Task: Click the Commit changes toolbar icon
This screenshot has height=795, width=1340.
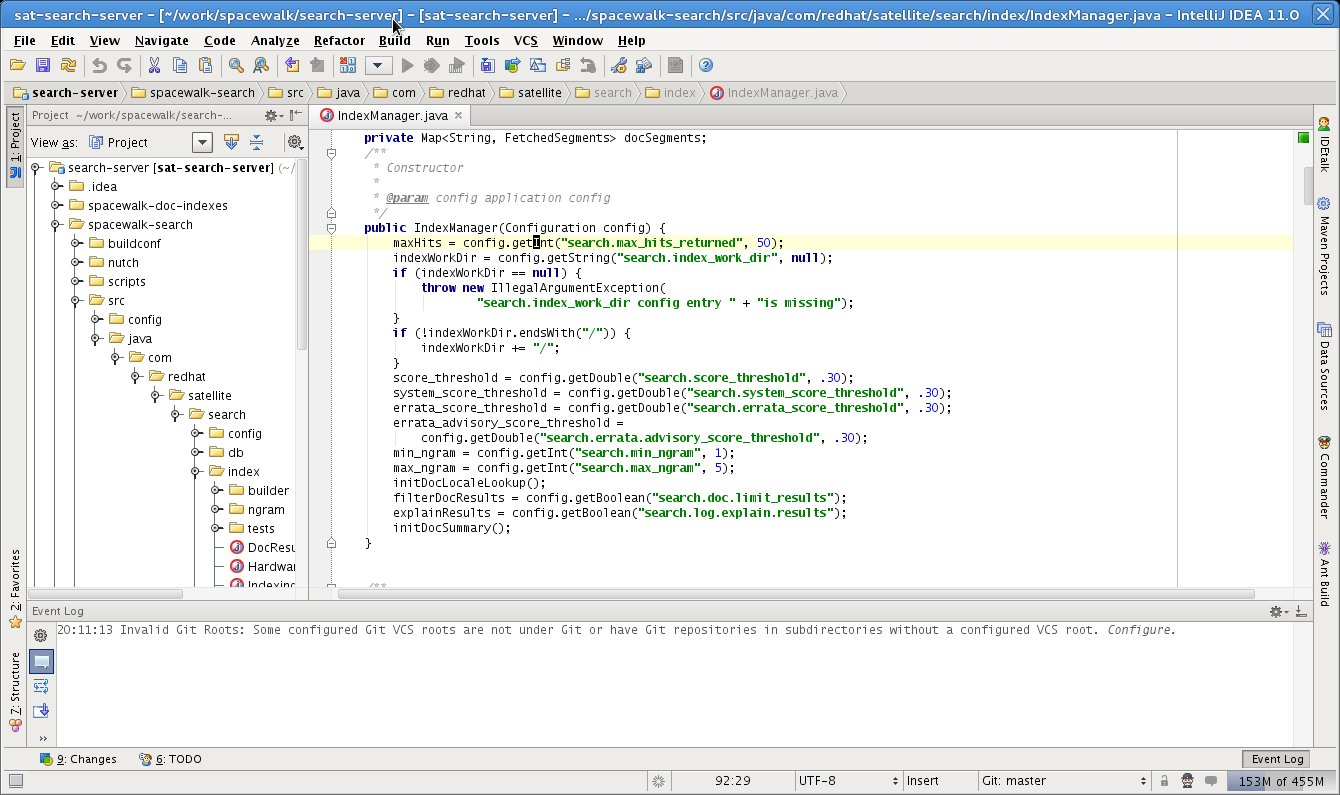Action: coord(513,65)
